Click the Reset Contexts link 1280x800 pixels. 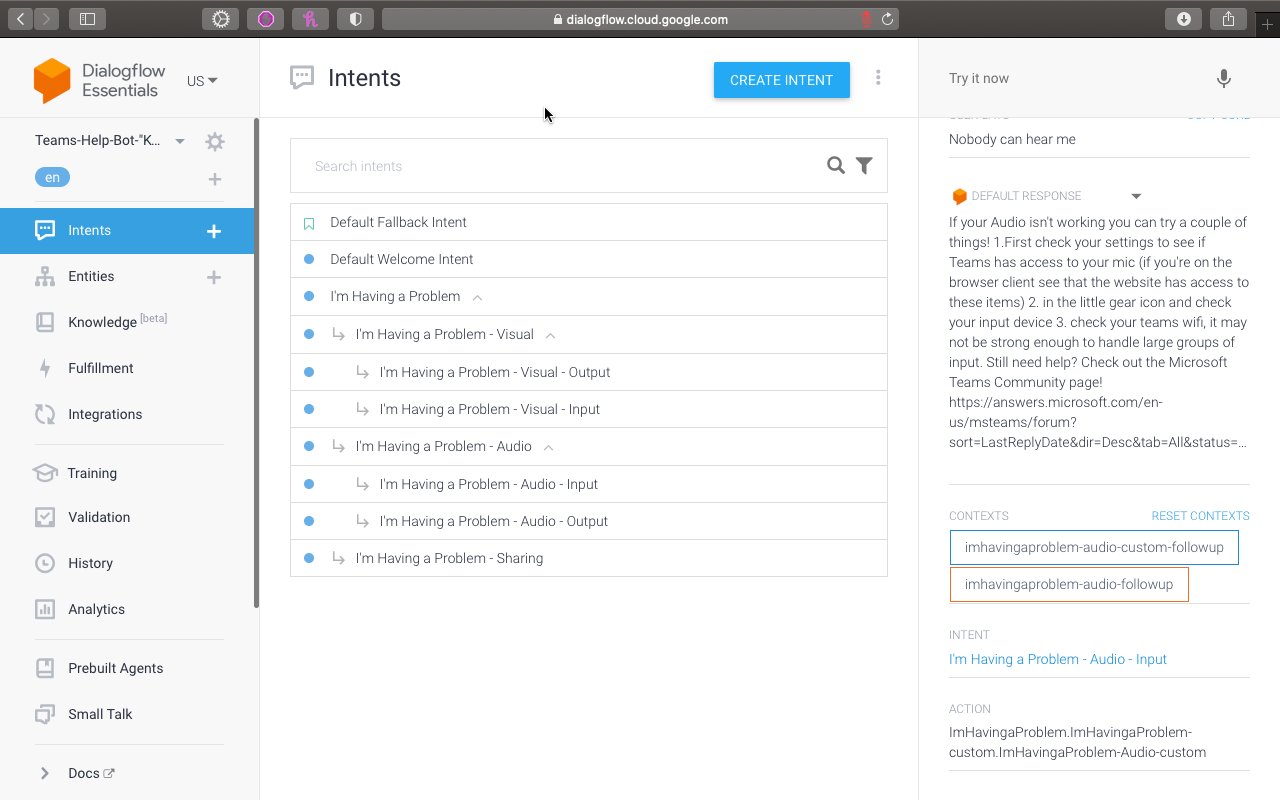pos(1200,516)
